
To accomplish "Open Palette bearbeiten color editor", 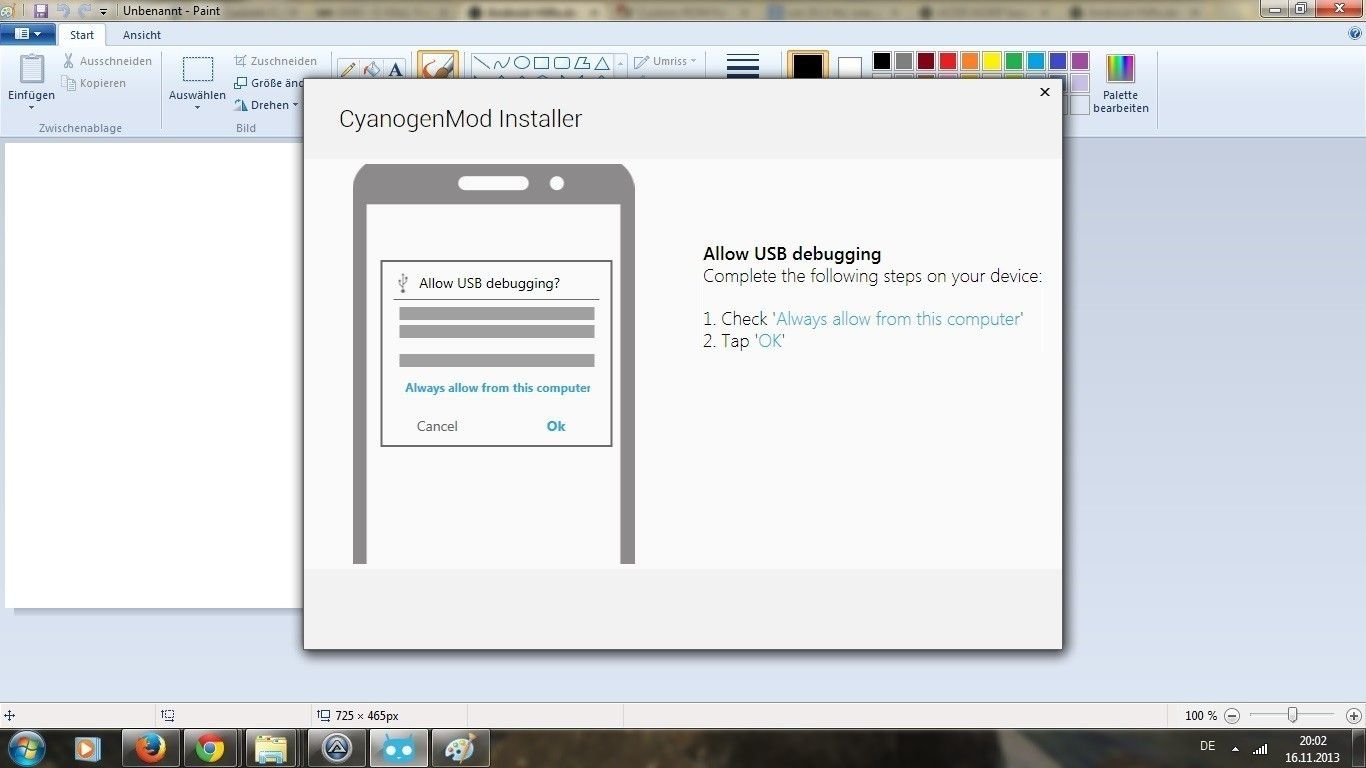I will (x=1120, y=83).
